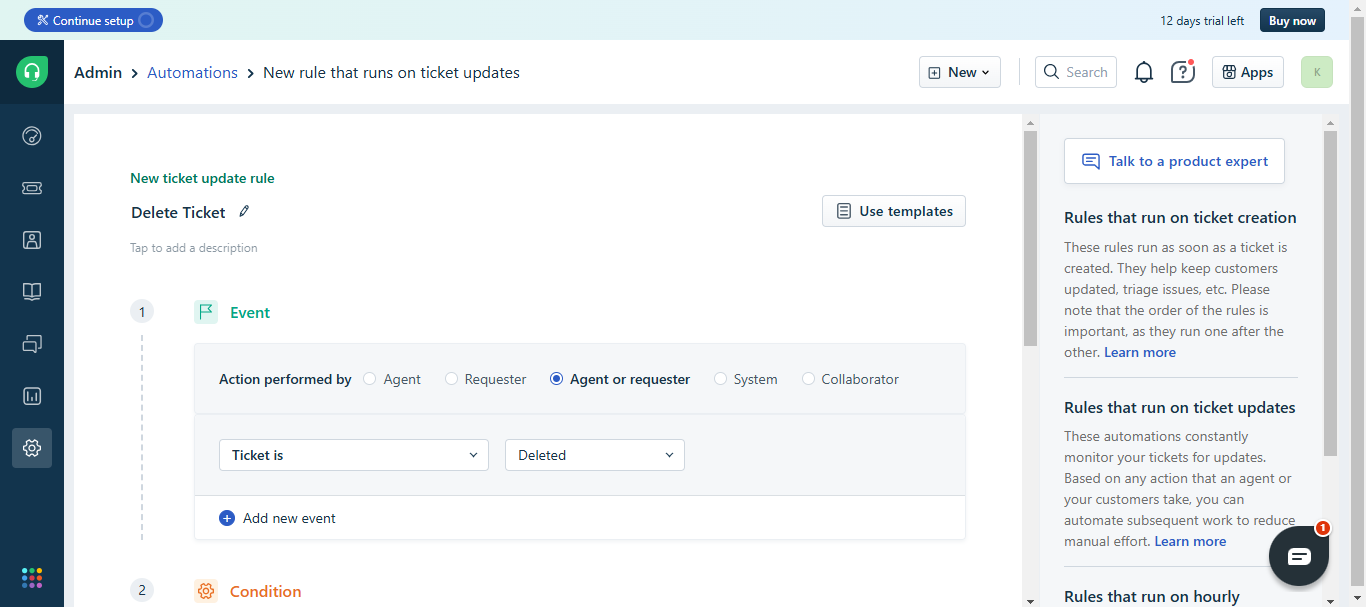Screen dimensions: 1366x607
Task: Open the Deleted value dropdown
Action: 595,455
